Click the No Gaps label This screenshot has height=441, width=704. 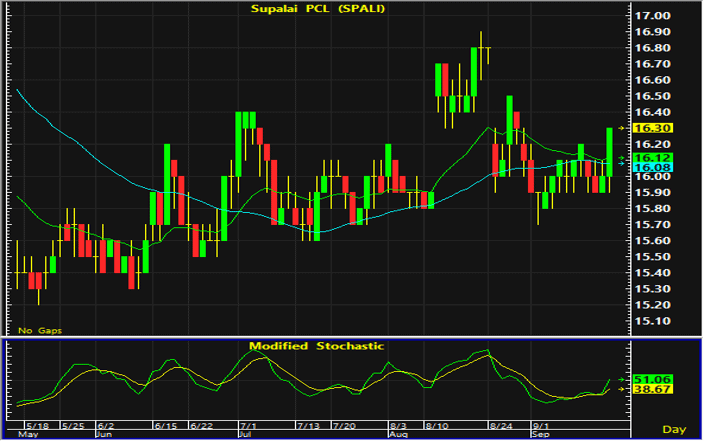pos(40,331)
